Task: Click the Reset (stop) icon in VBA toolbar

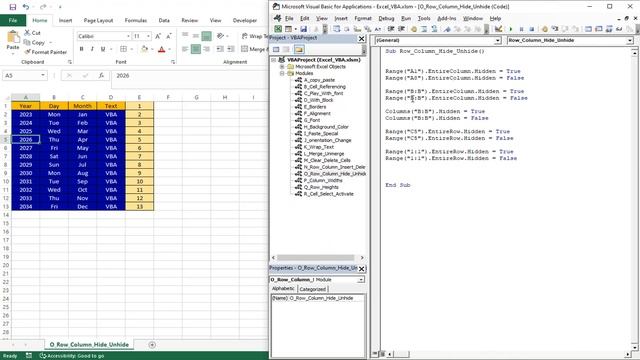Action: point(531,29)
